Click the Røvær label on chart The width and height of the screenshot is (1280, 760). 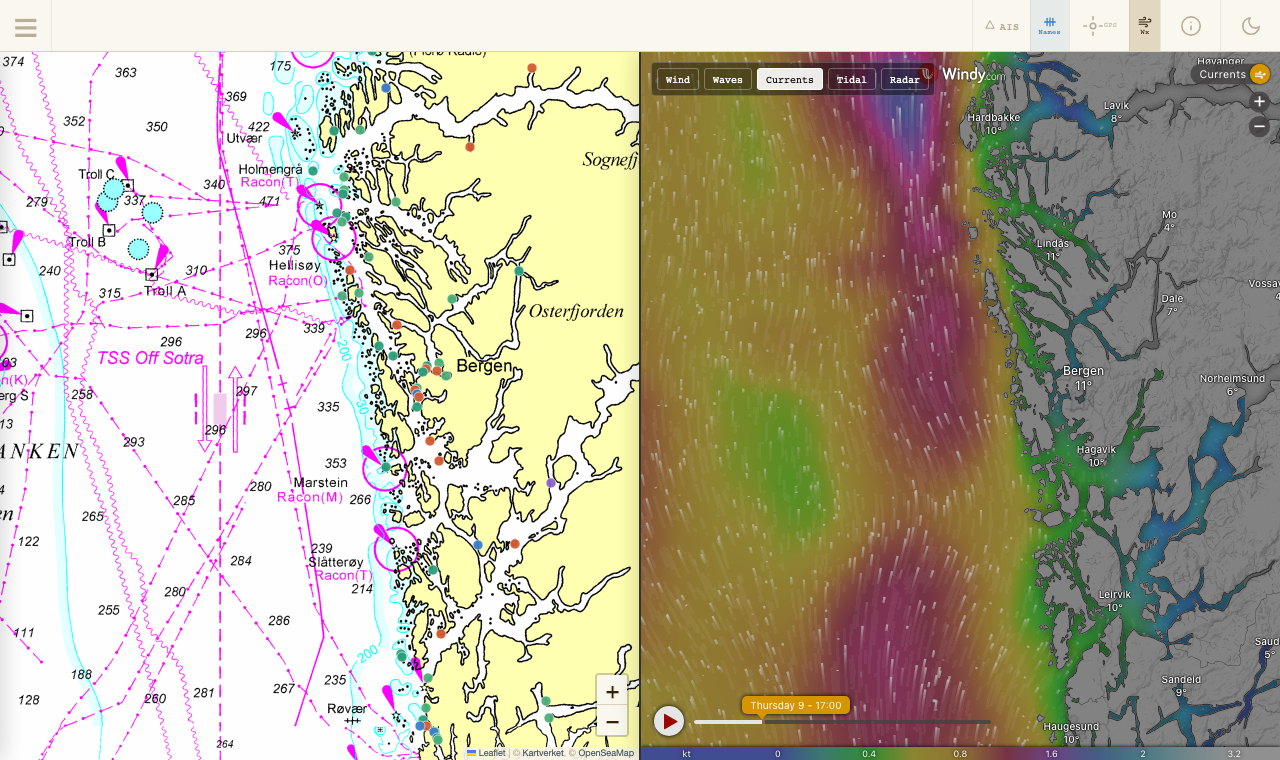pyautogui.click(x=347, y=708)
